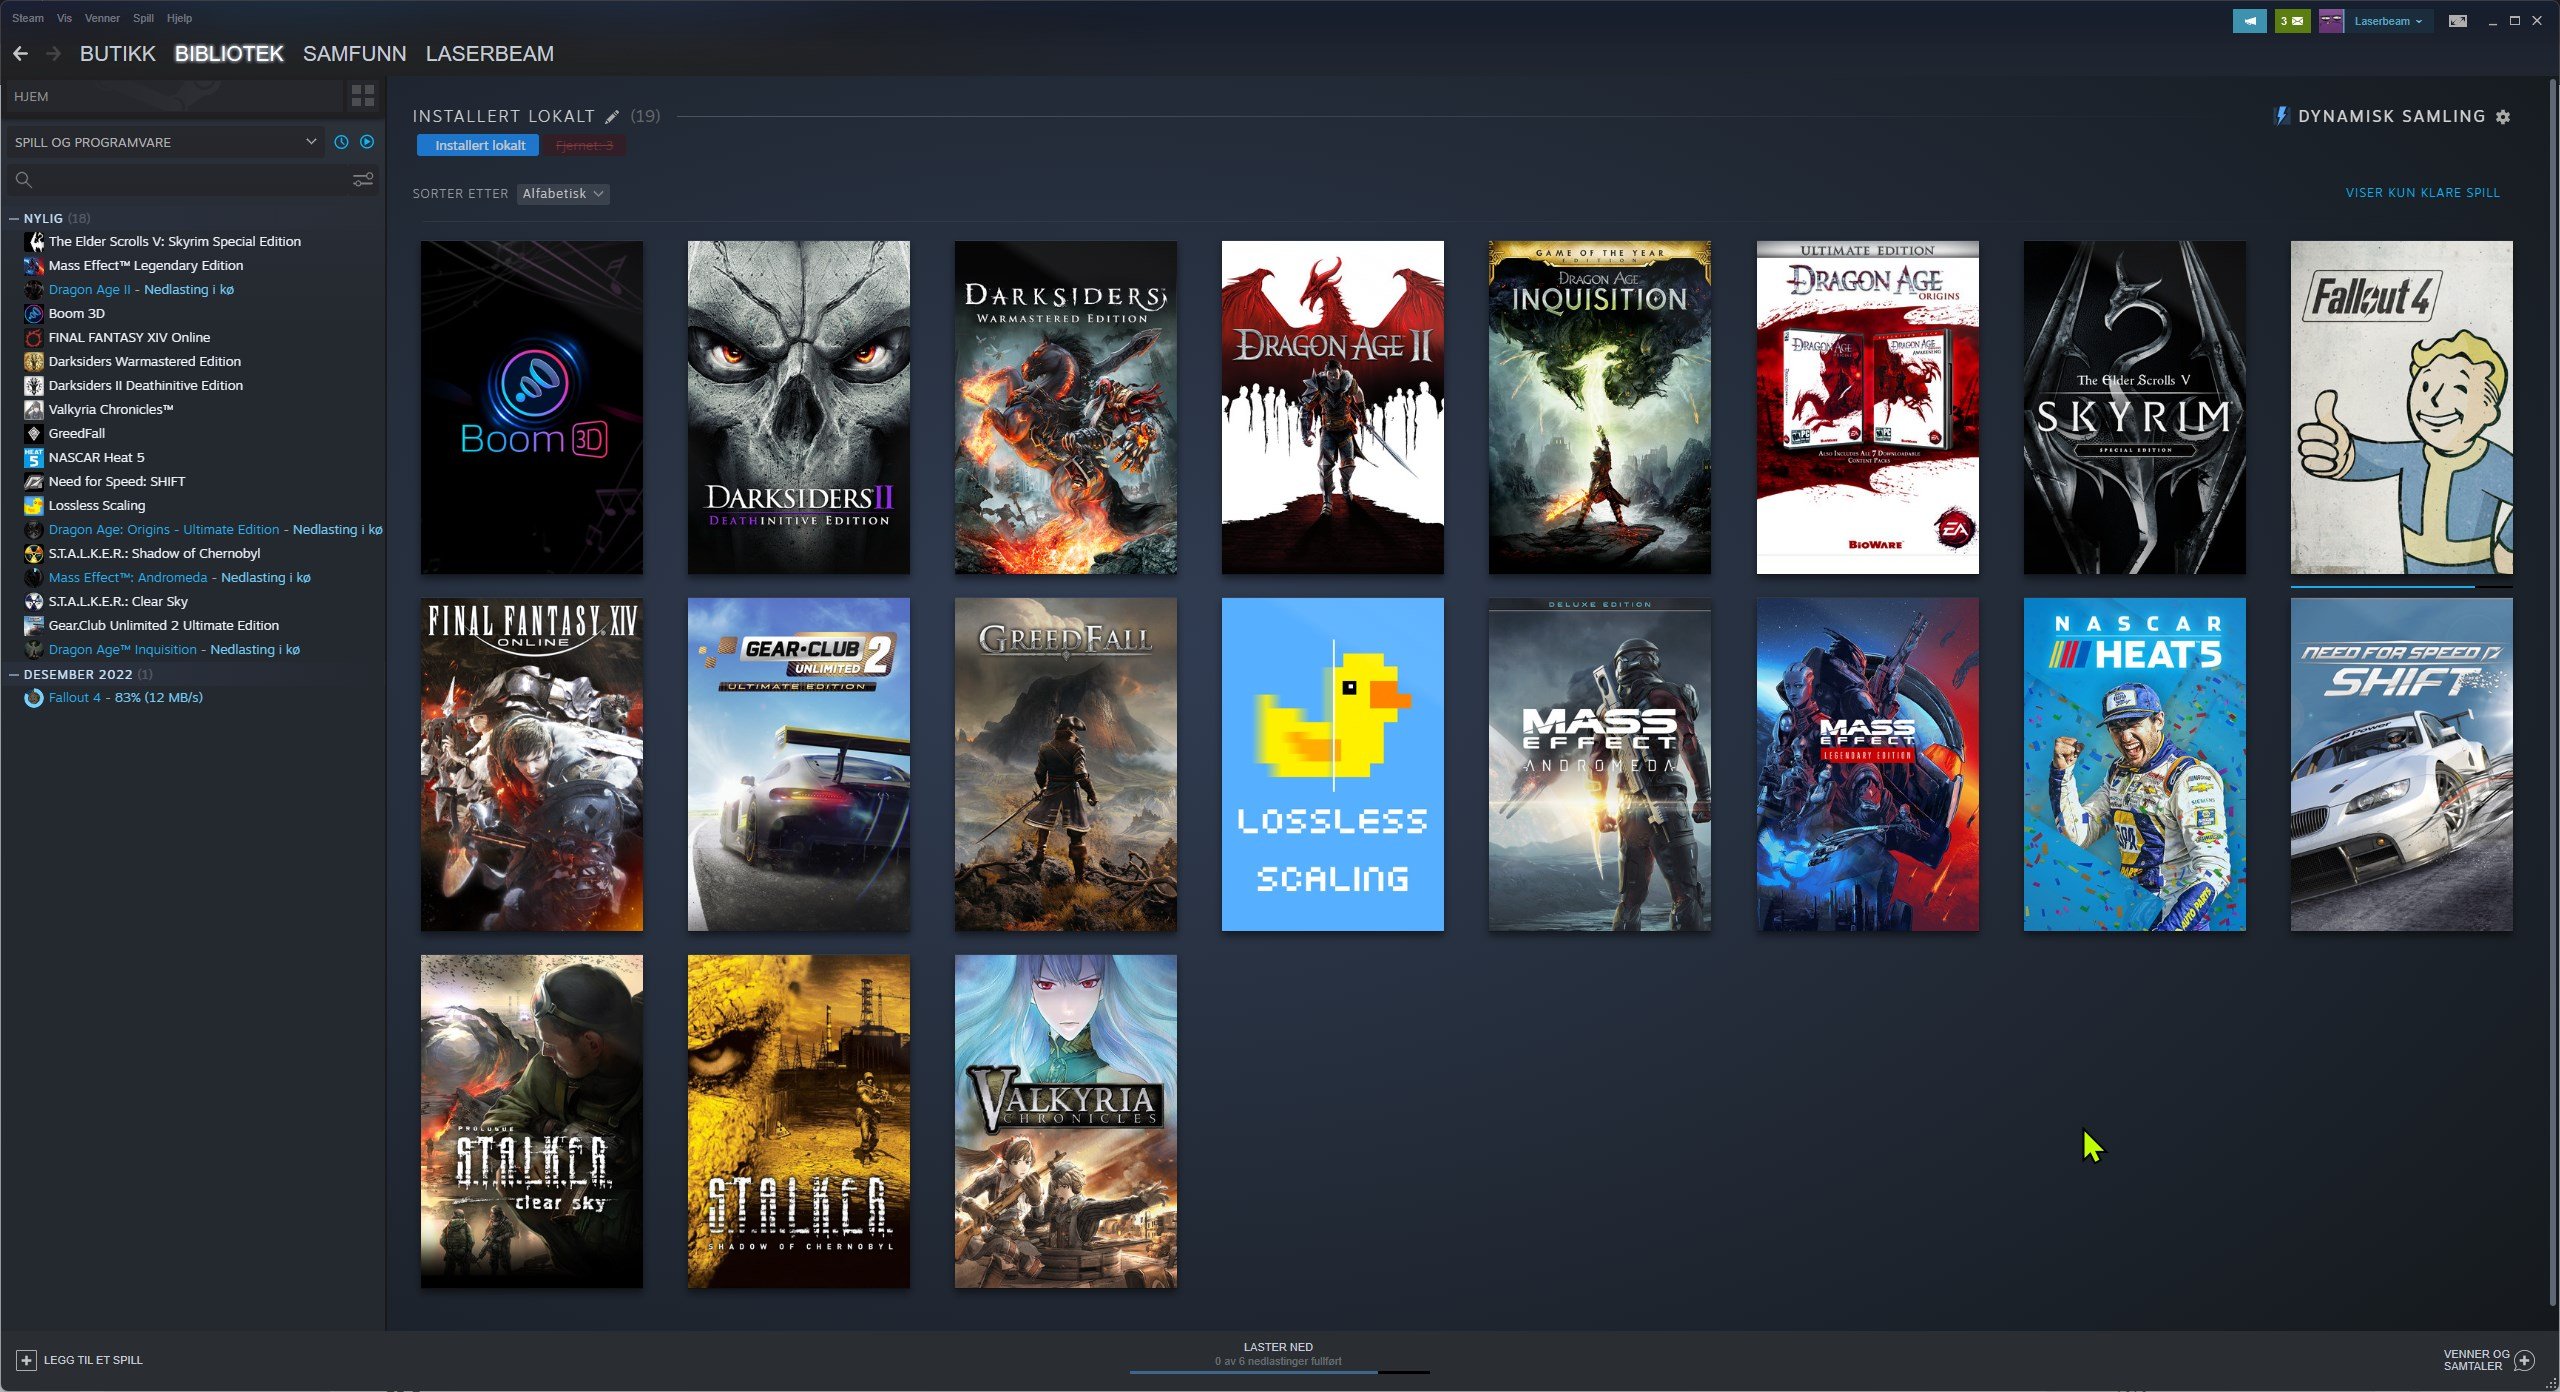Toggle the Installert lokalt filter tag

tap(478, 146)
